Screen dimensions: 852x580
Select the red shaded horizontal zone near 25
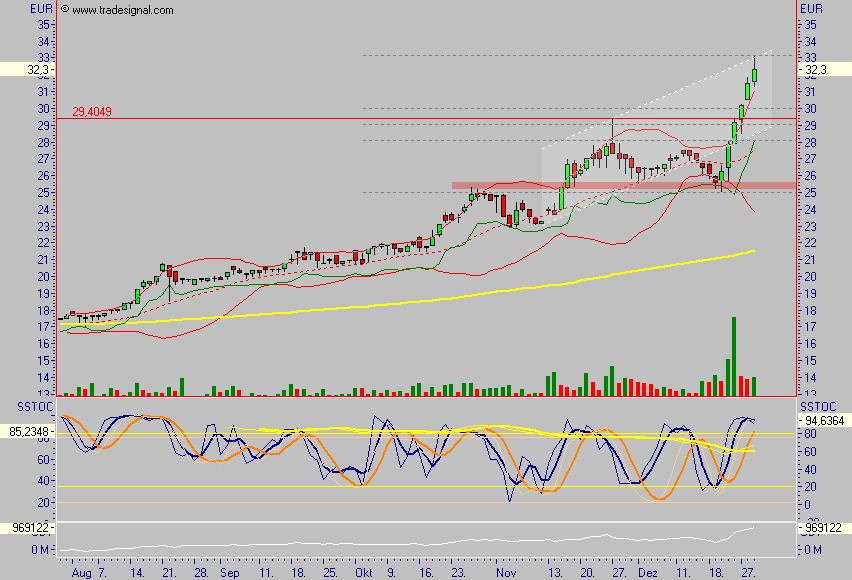tap(620, 185)
